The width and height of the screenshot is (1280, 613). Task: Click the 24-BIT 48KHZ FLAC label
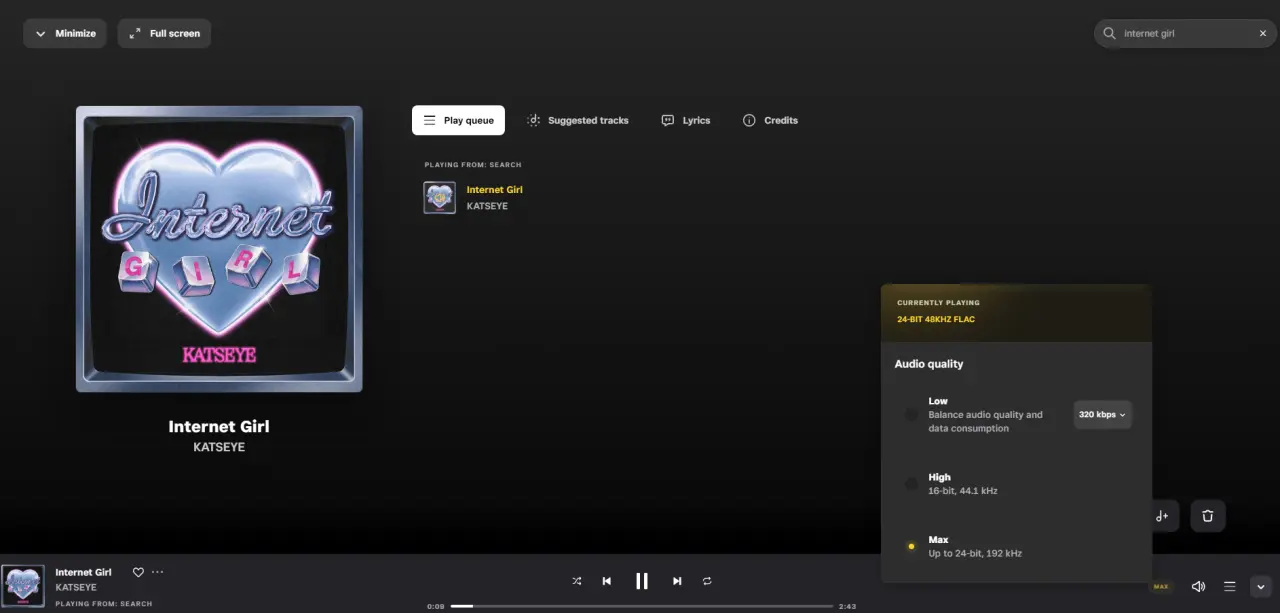coord(936,319)
